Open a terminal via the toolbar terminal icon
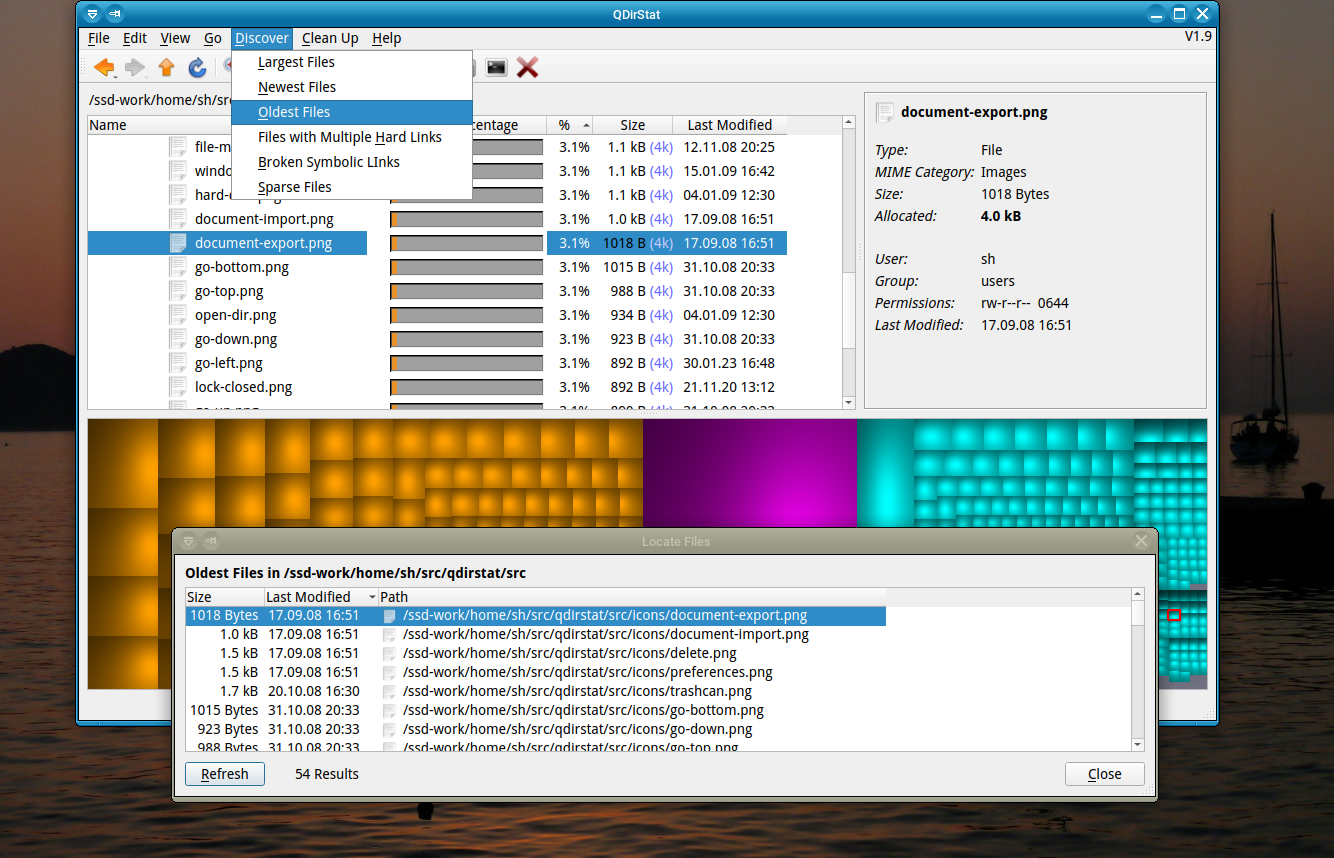This screenshot has width=1334, height=858. 496,67
